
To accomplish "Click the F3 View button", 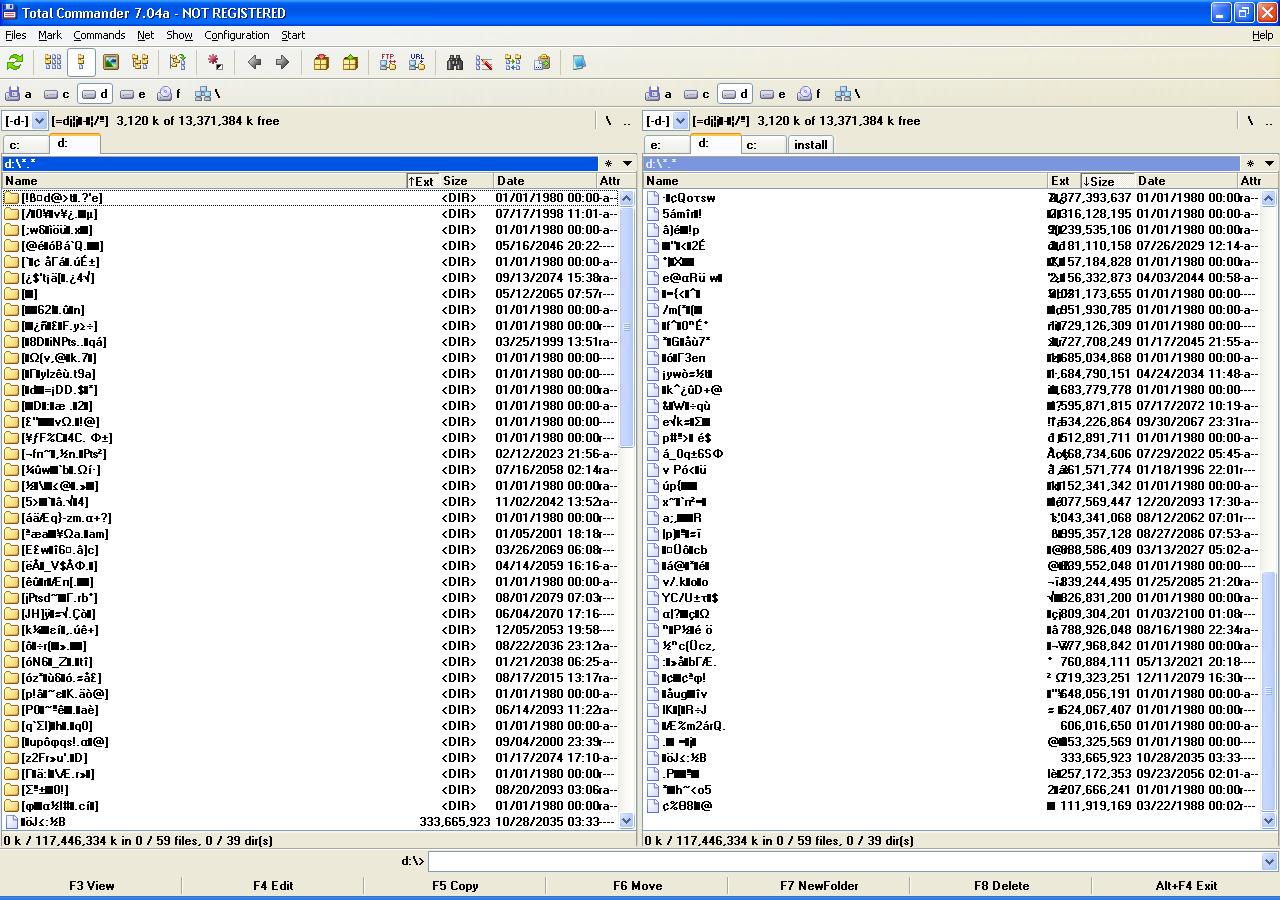I will tap(92, 885).
